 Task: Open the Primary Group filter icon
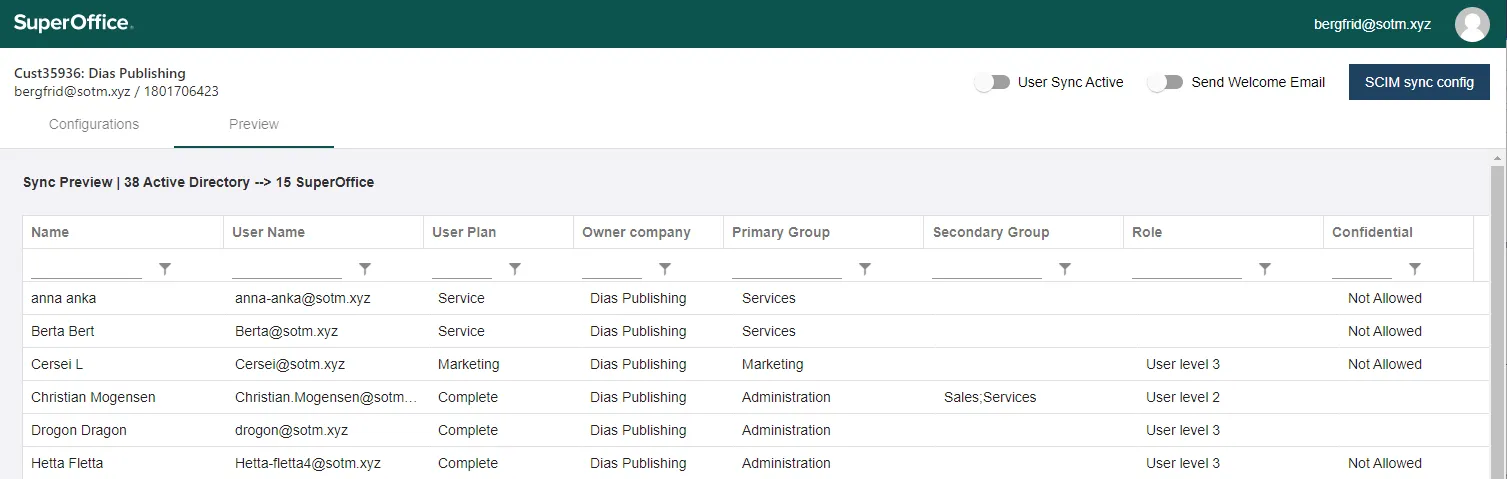point(865,268)
